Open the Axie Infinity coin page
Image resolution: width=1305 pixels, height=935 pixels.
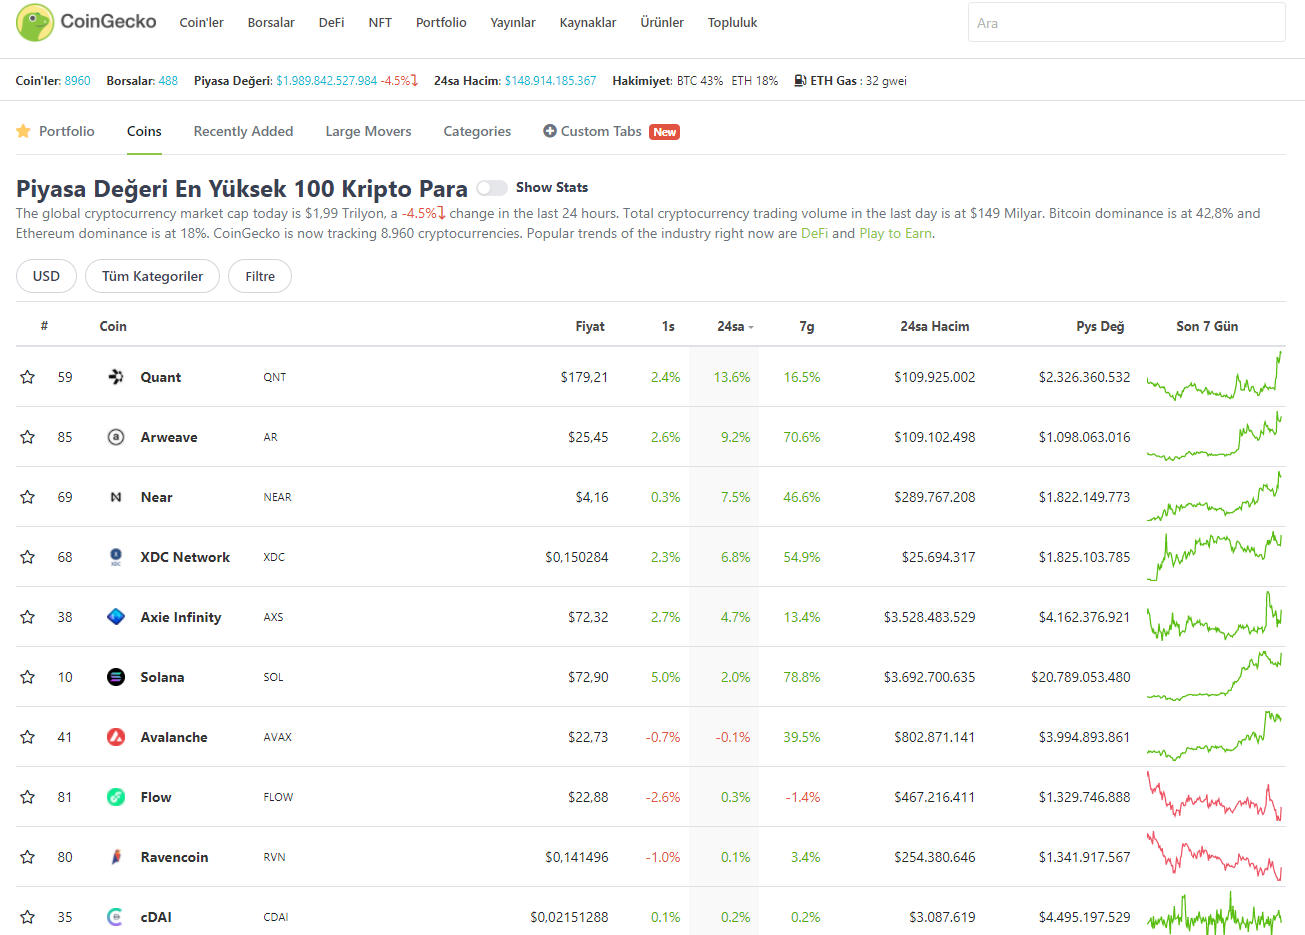tap(181, 617)
